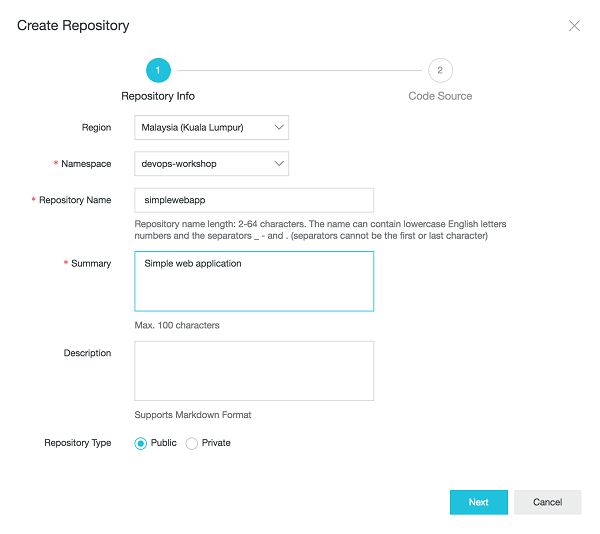Focus the Repository Name field containing simplewebapp
This screenshot has width=600, height=534.
pos(254,200)
